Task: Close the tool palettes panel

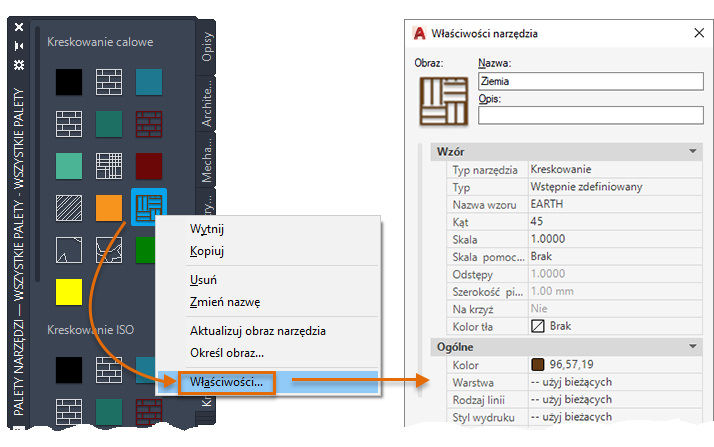Action: coord(19,27)
